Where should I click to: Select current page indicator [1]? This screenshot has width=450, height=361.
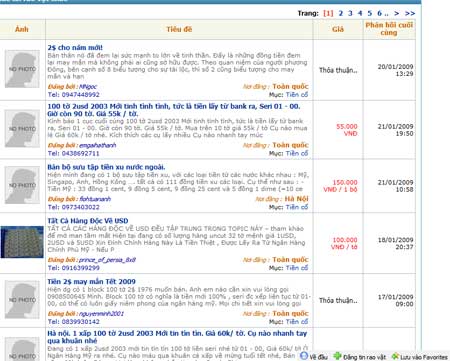tap(328, 13)
